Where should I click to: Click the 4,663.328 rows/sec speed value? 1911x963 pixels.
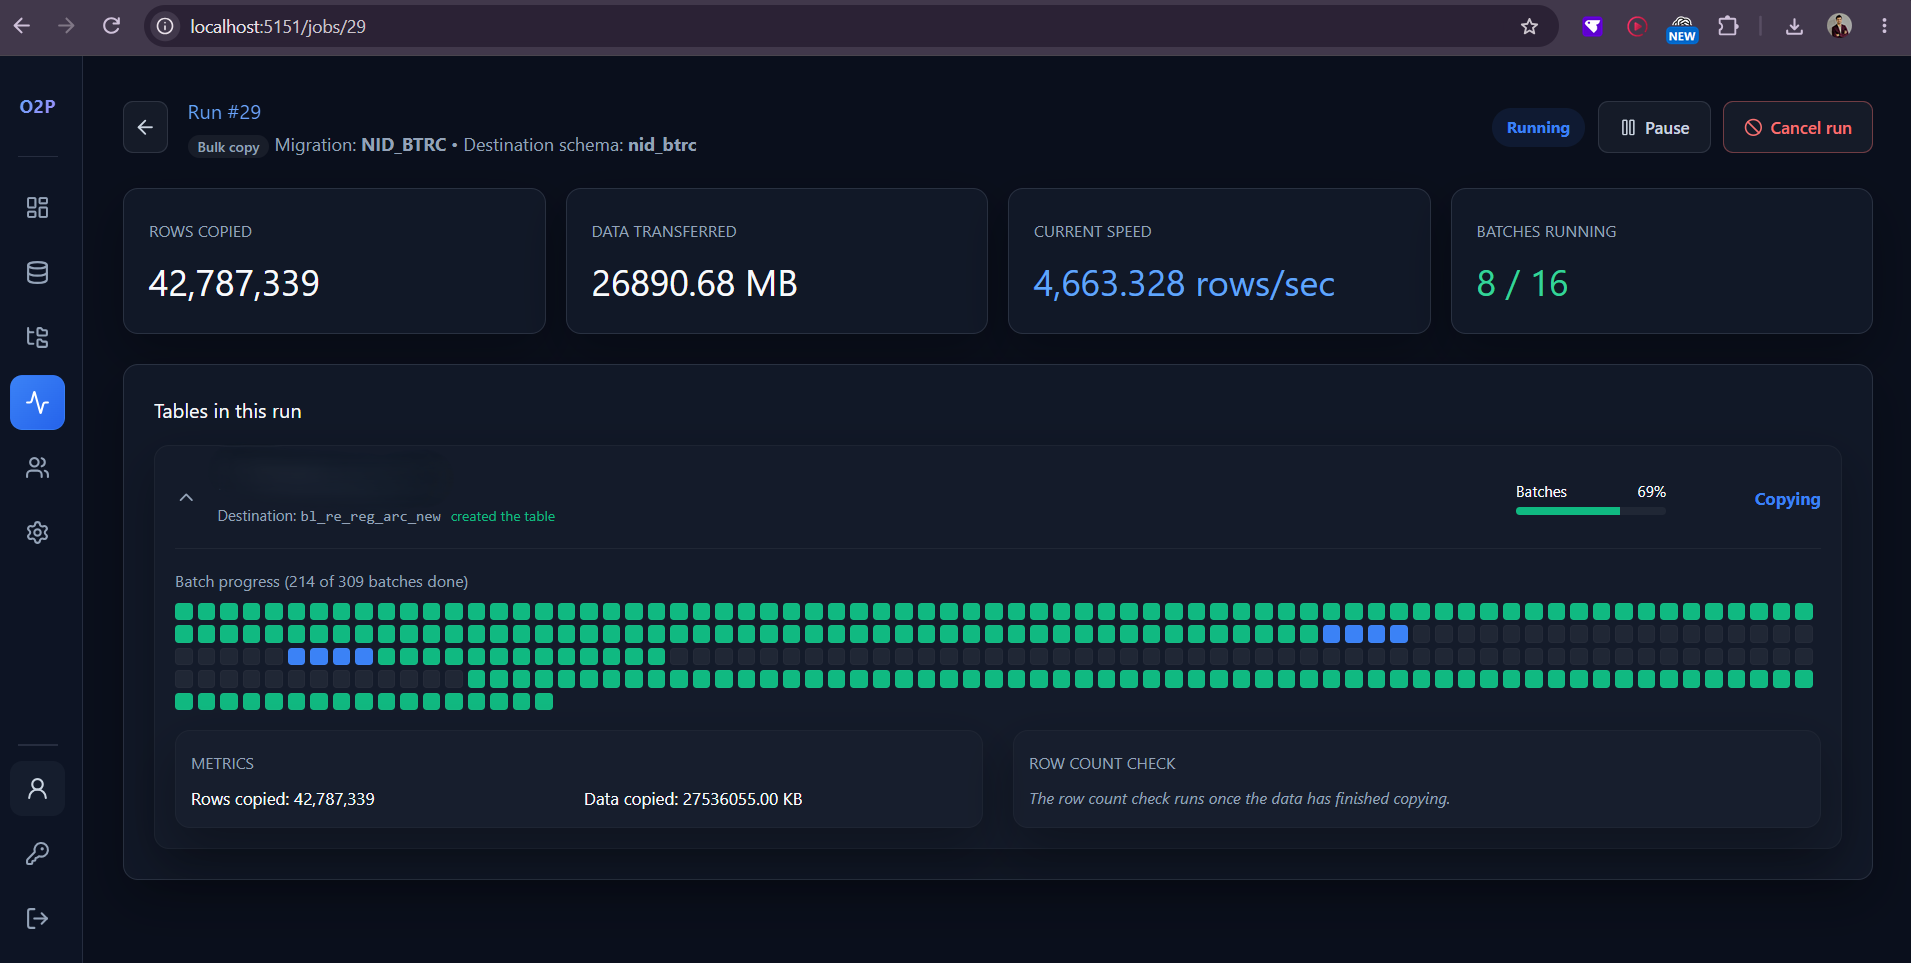1184,284
